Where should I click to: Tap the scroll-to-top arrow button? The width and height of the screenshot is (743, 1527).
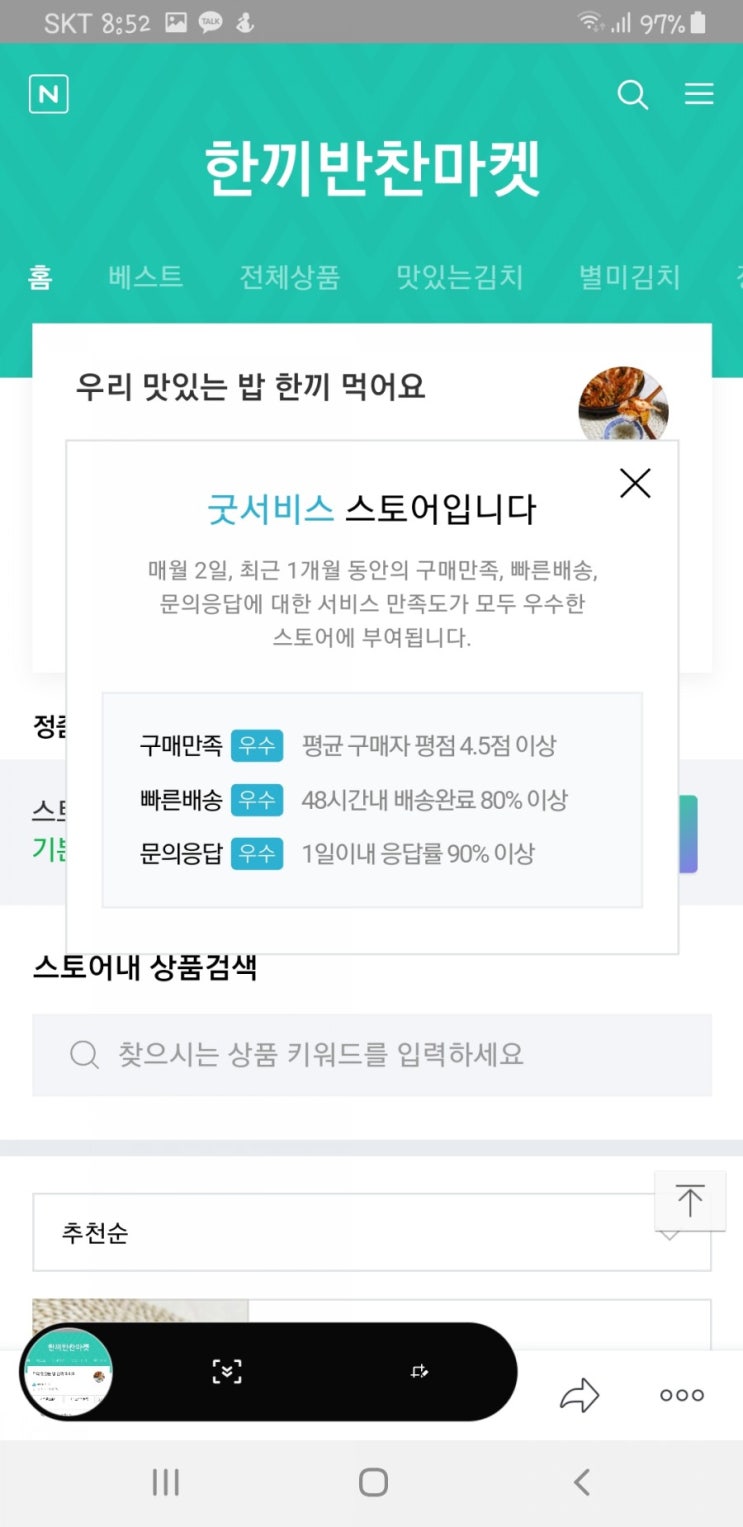point(689,1200)
